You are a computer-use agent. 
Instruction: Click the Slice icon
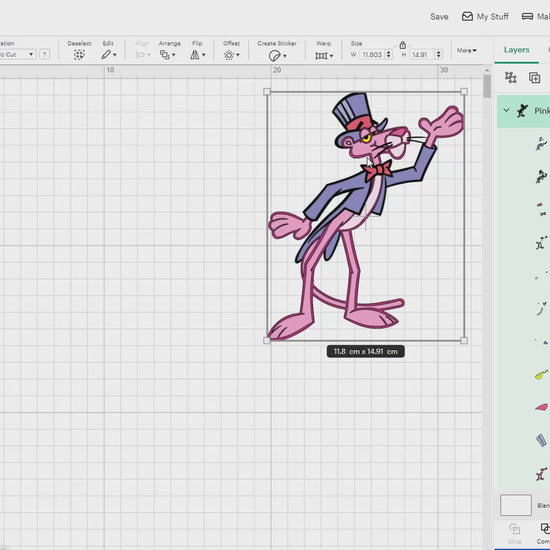tap(514, 529)
